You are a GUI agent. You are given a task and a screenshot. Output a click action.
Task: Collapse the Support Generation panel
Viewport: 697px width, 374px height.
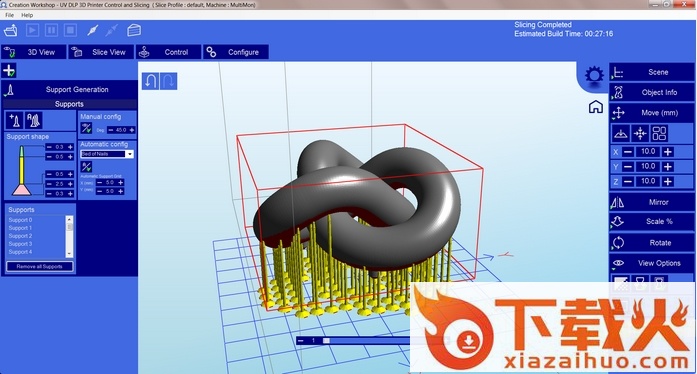pos(69,89)
